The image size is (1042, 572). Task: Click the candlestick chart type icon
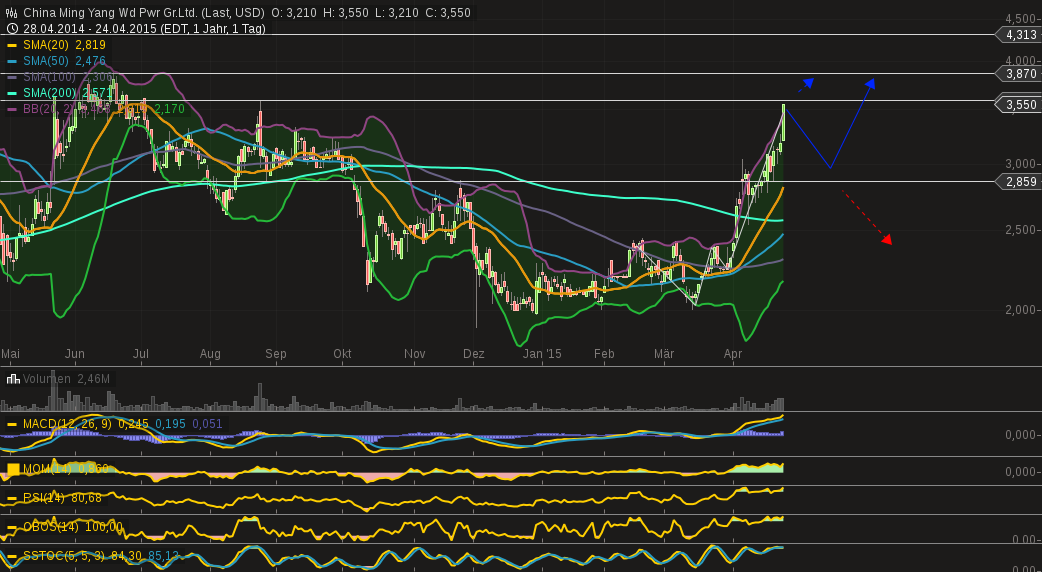pos(12,13)
